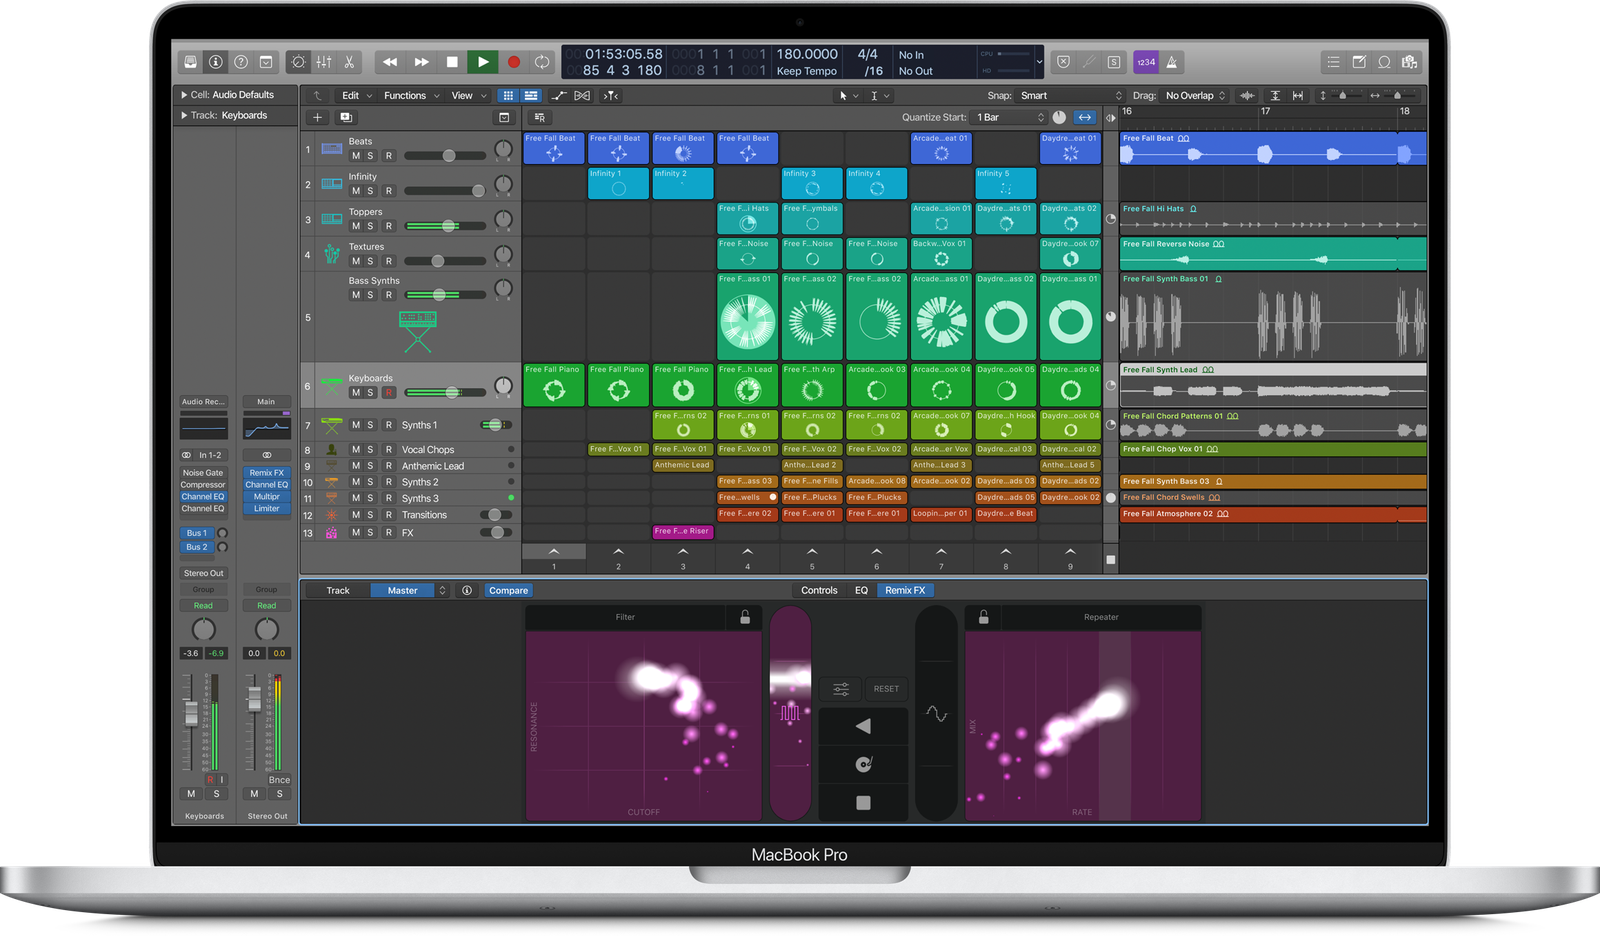Click the RESET button in Remix FX

point(886,689)
